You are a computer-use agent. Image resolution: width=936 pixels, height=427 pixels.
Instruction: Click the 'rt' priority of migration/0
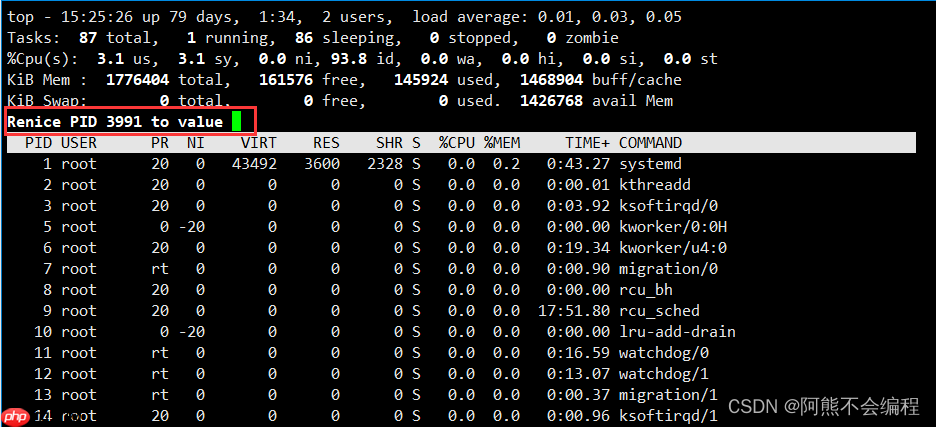[160, 269]
